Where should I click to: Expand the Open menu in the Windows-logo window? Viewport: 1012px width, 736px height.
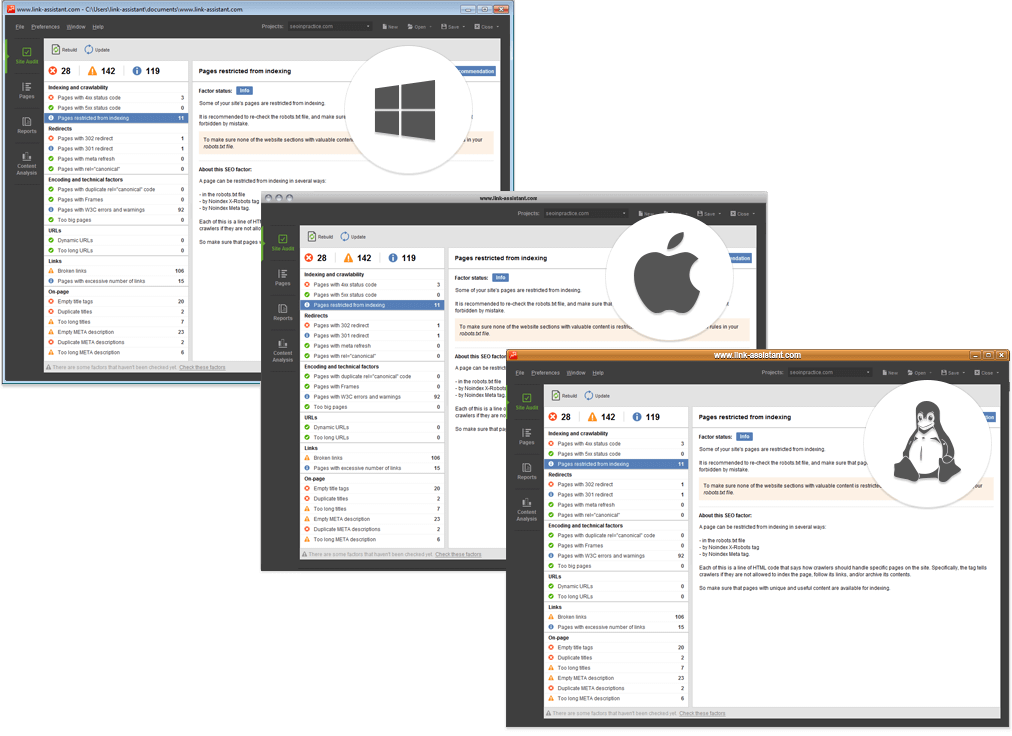(x=419, y=26)
